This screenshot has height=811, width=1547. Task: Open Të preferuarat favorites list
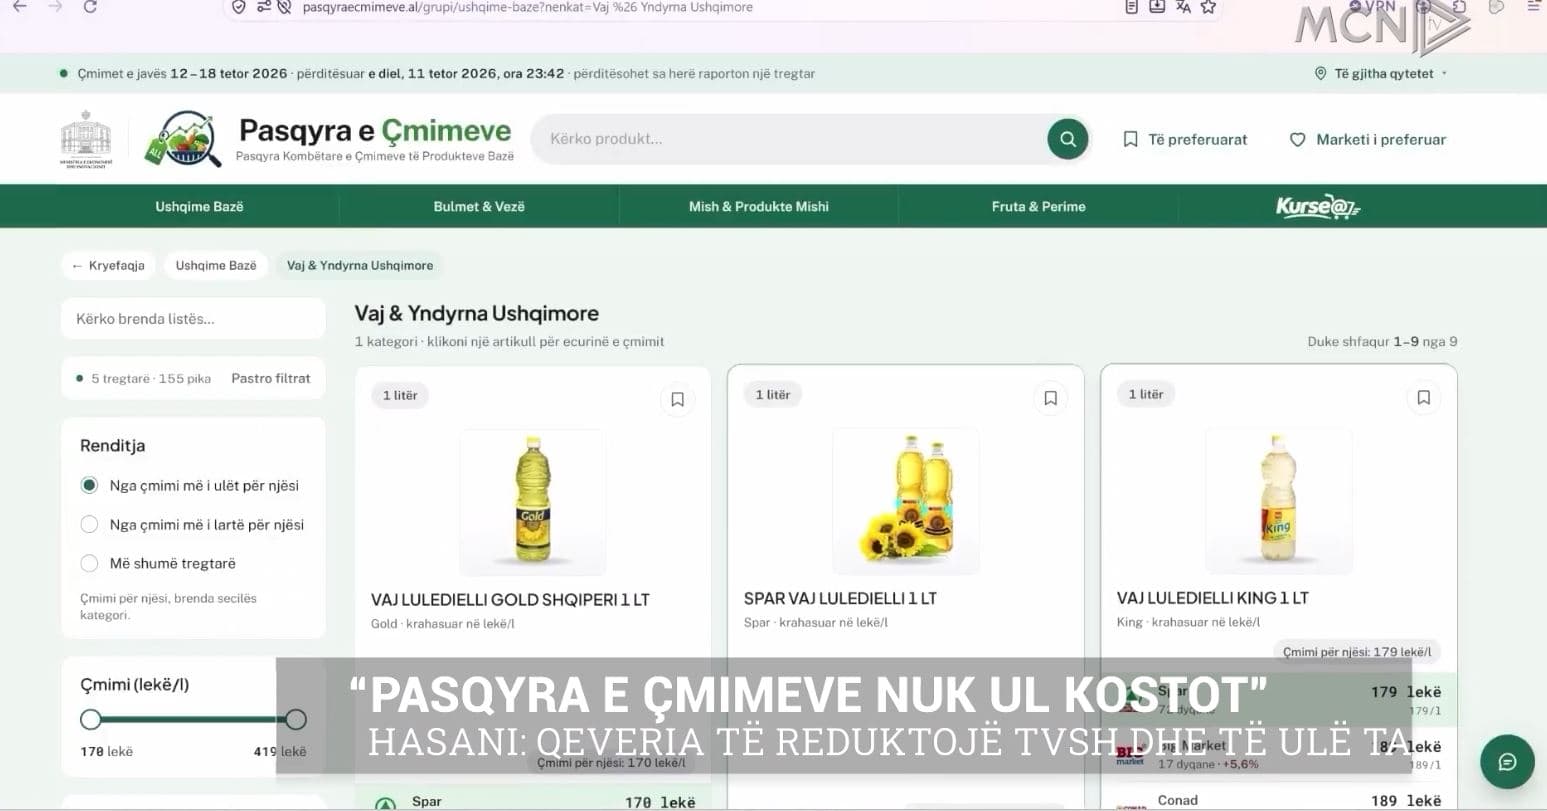tap(1185, 139)
